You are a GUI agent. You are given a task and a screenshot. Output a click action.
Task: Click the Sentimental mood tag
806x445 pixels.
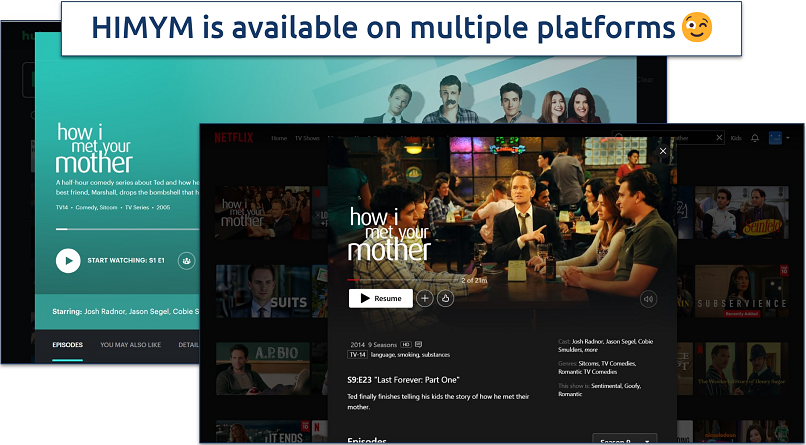[x=607, y=386]
